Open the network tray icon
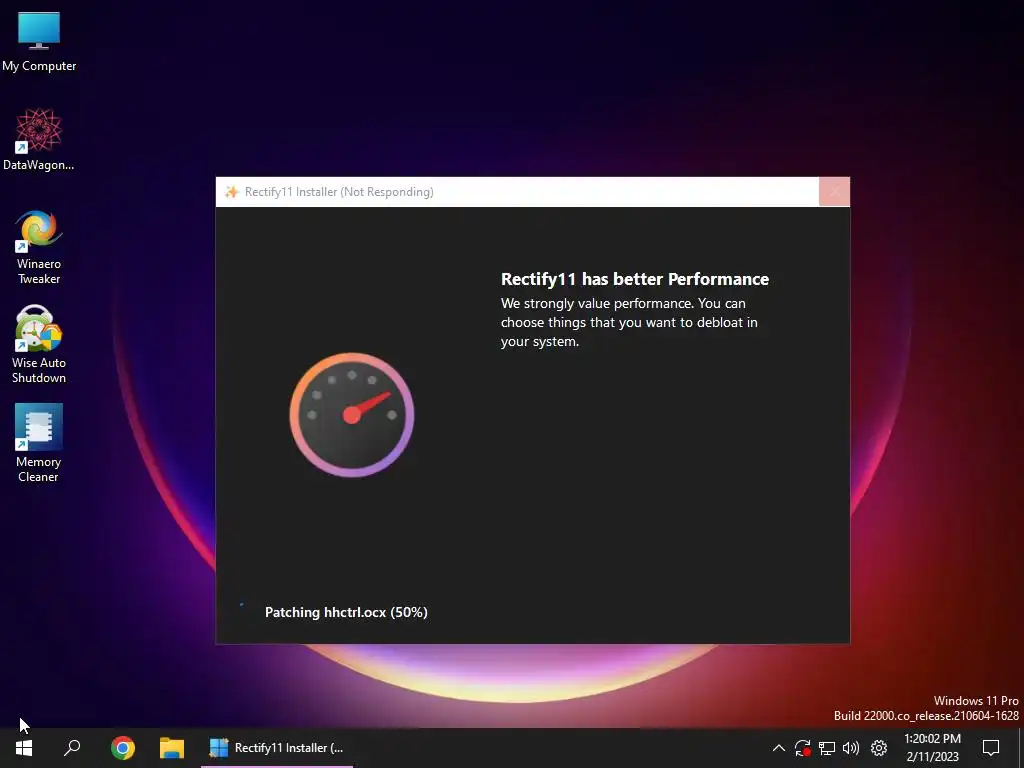1024x768 pixels. coord(827,748)
